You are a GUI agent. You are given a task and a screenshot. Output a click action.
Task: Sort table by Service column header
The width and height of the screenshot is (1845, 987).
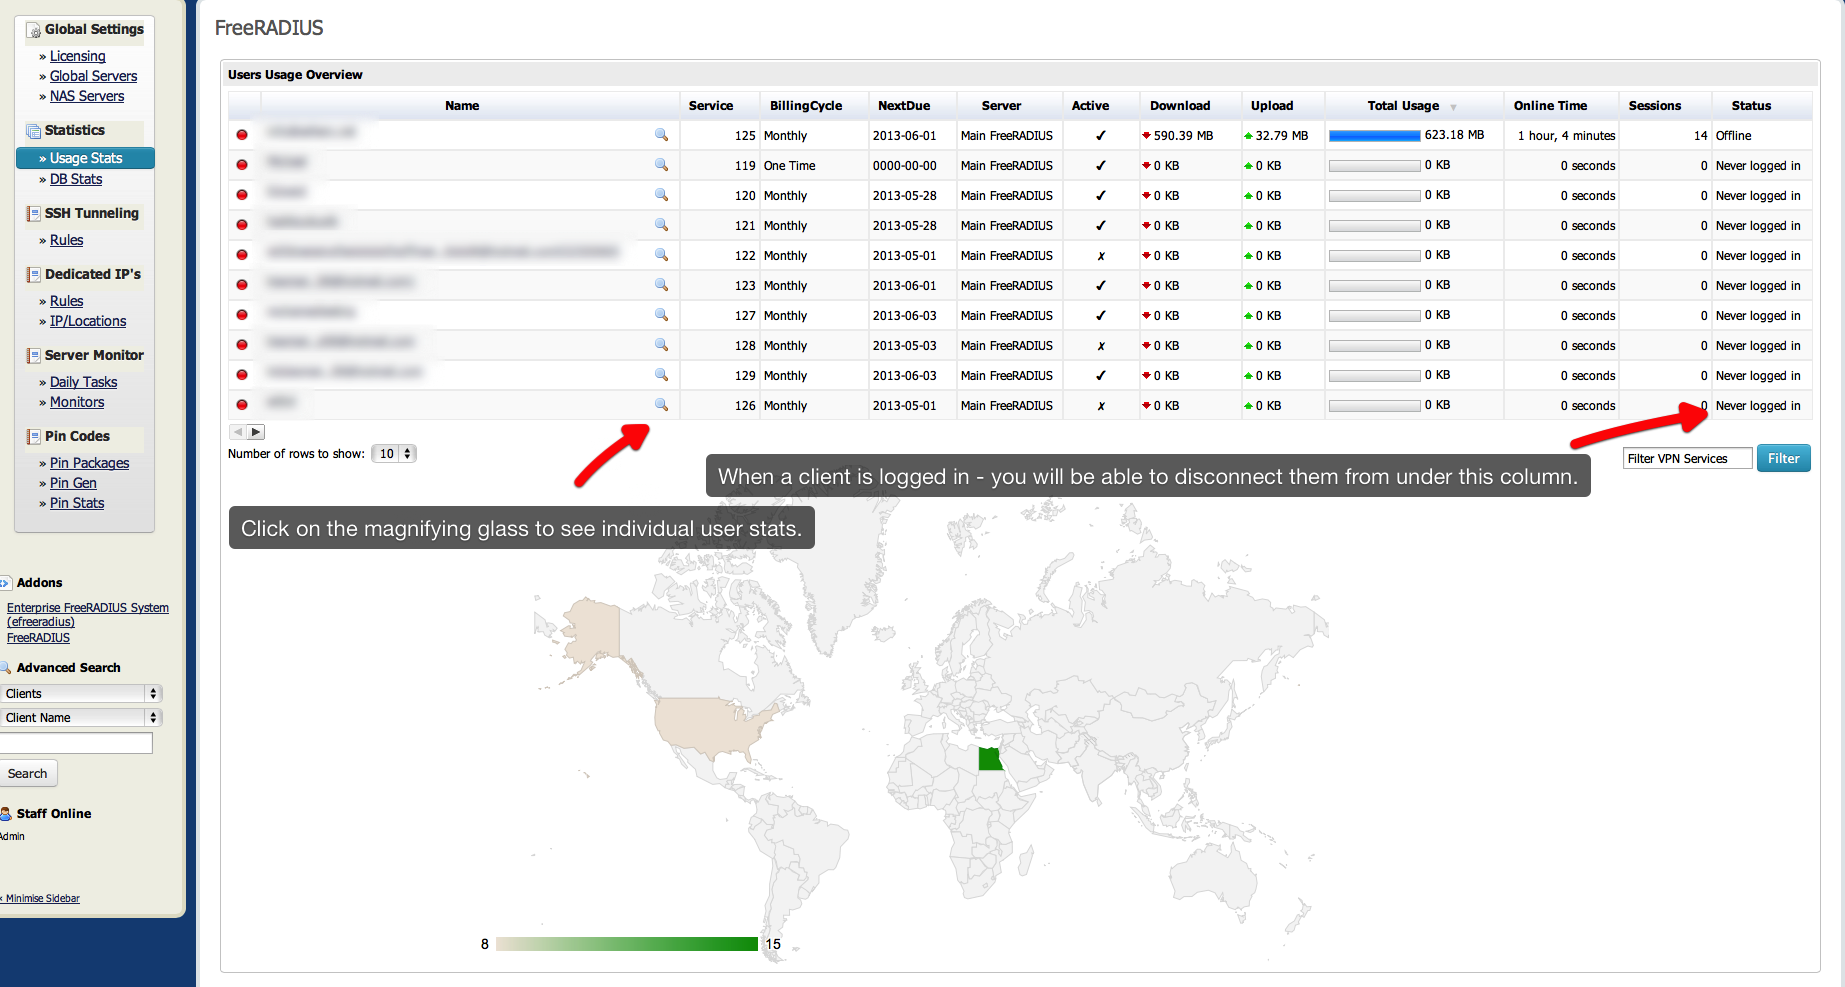click(x=711, y=106)
